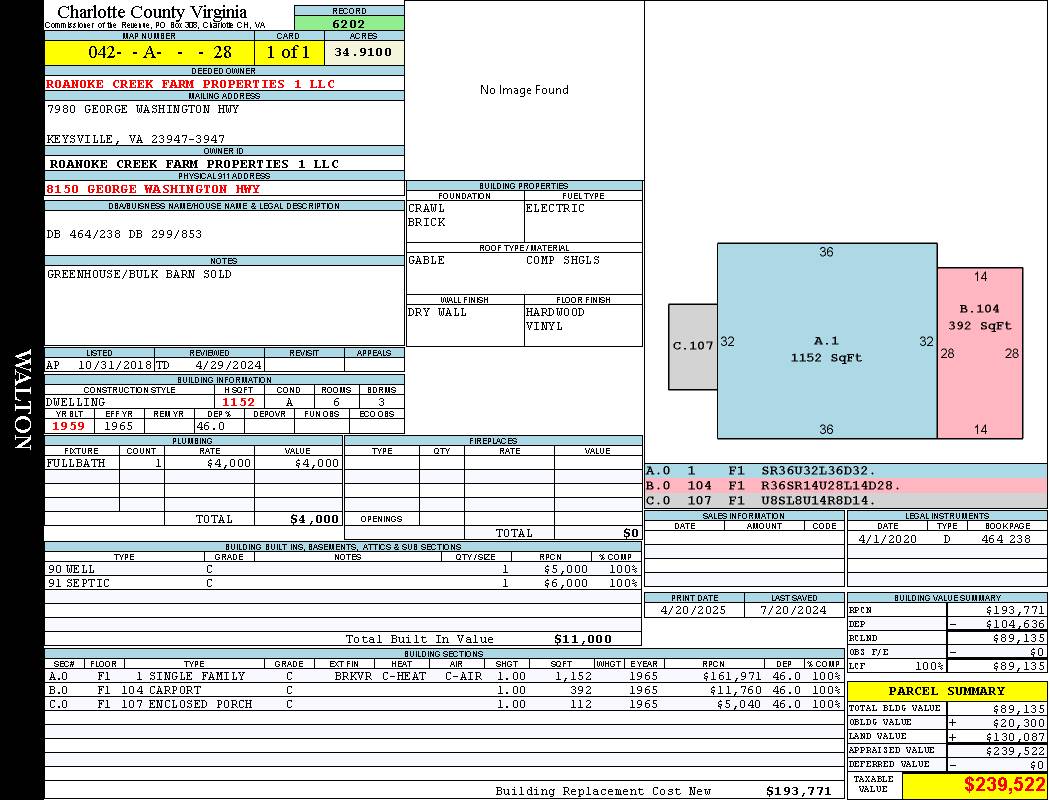Click the yellow PARCEL SUMMARY header
The width and height of the screenshot is (1050, 800).
tap(947, 691)
